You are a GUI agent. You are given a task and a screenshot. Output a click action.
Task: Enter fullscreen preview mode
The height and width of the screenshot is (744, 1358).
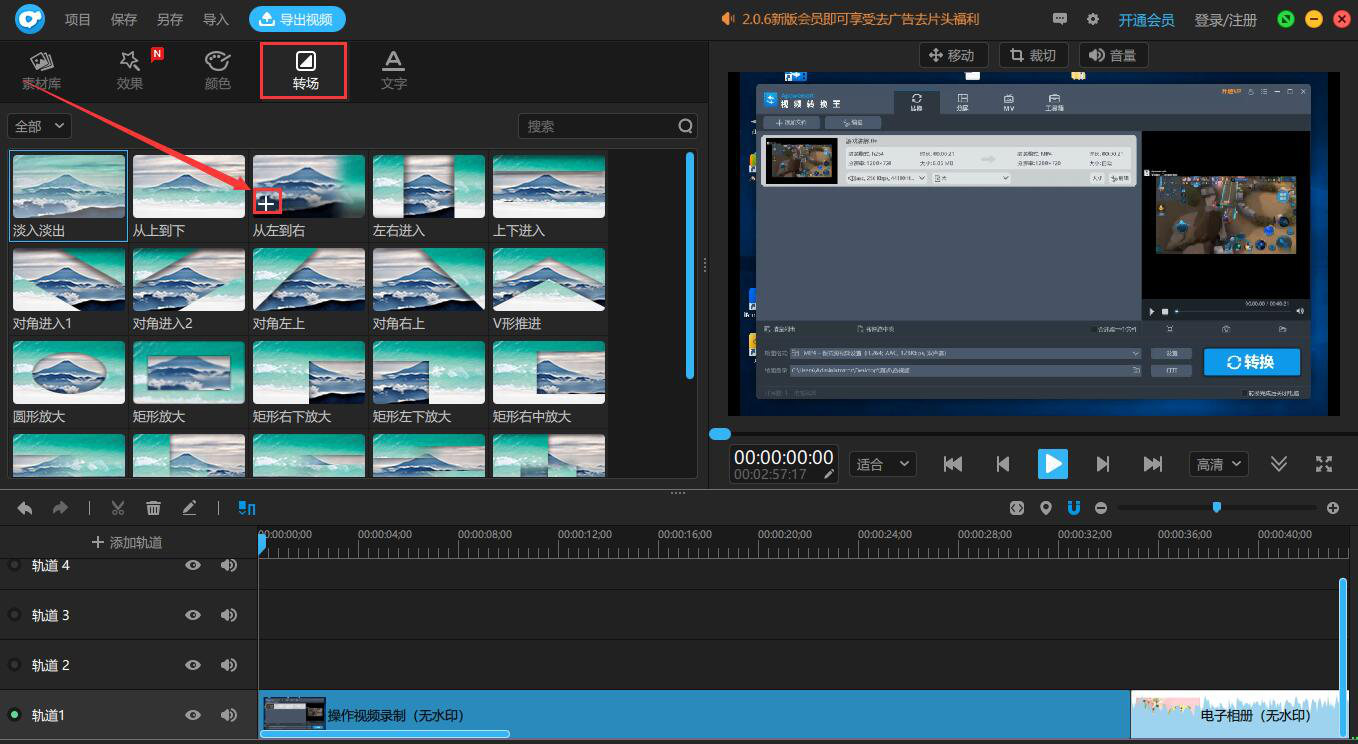[x=1324, y=464]
